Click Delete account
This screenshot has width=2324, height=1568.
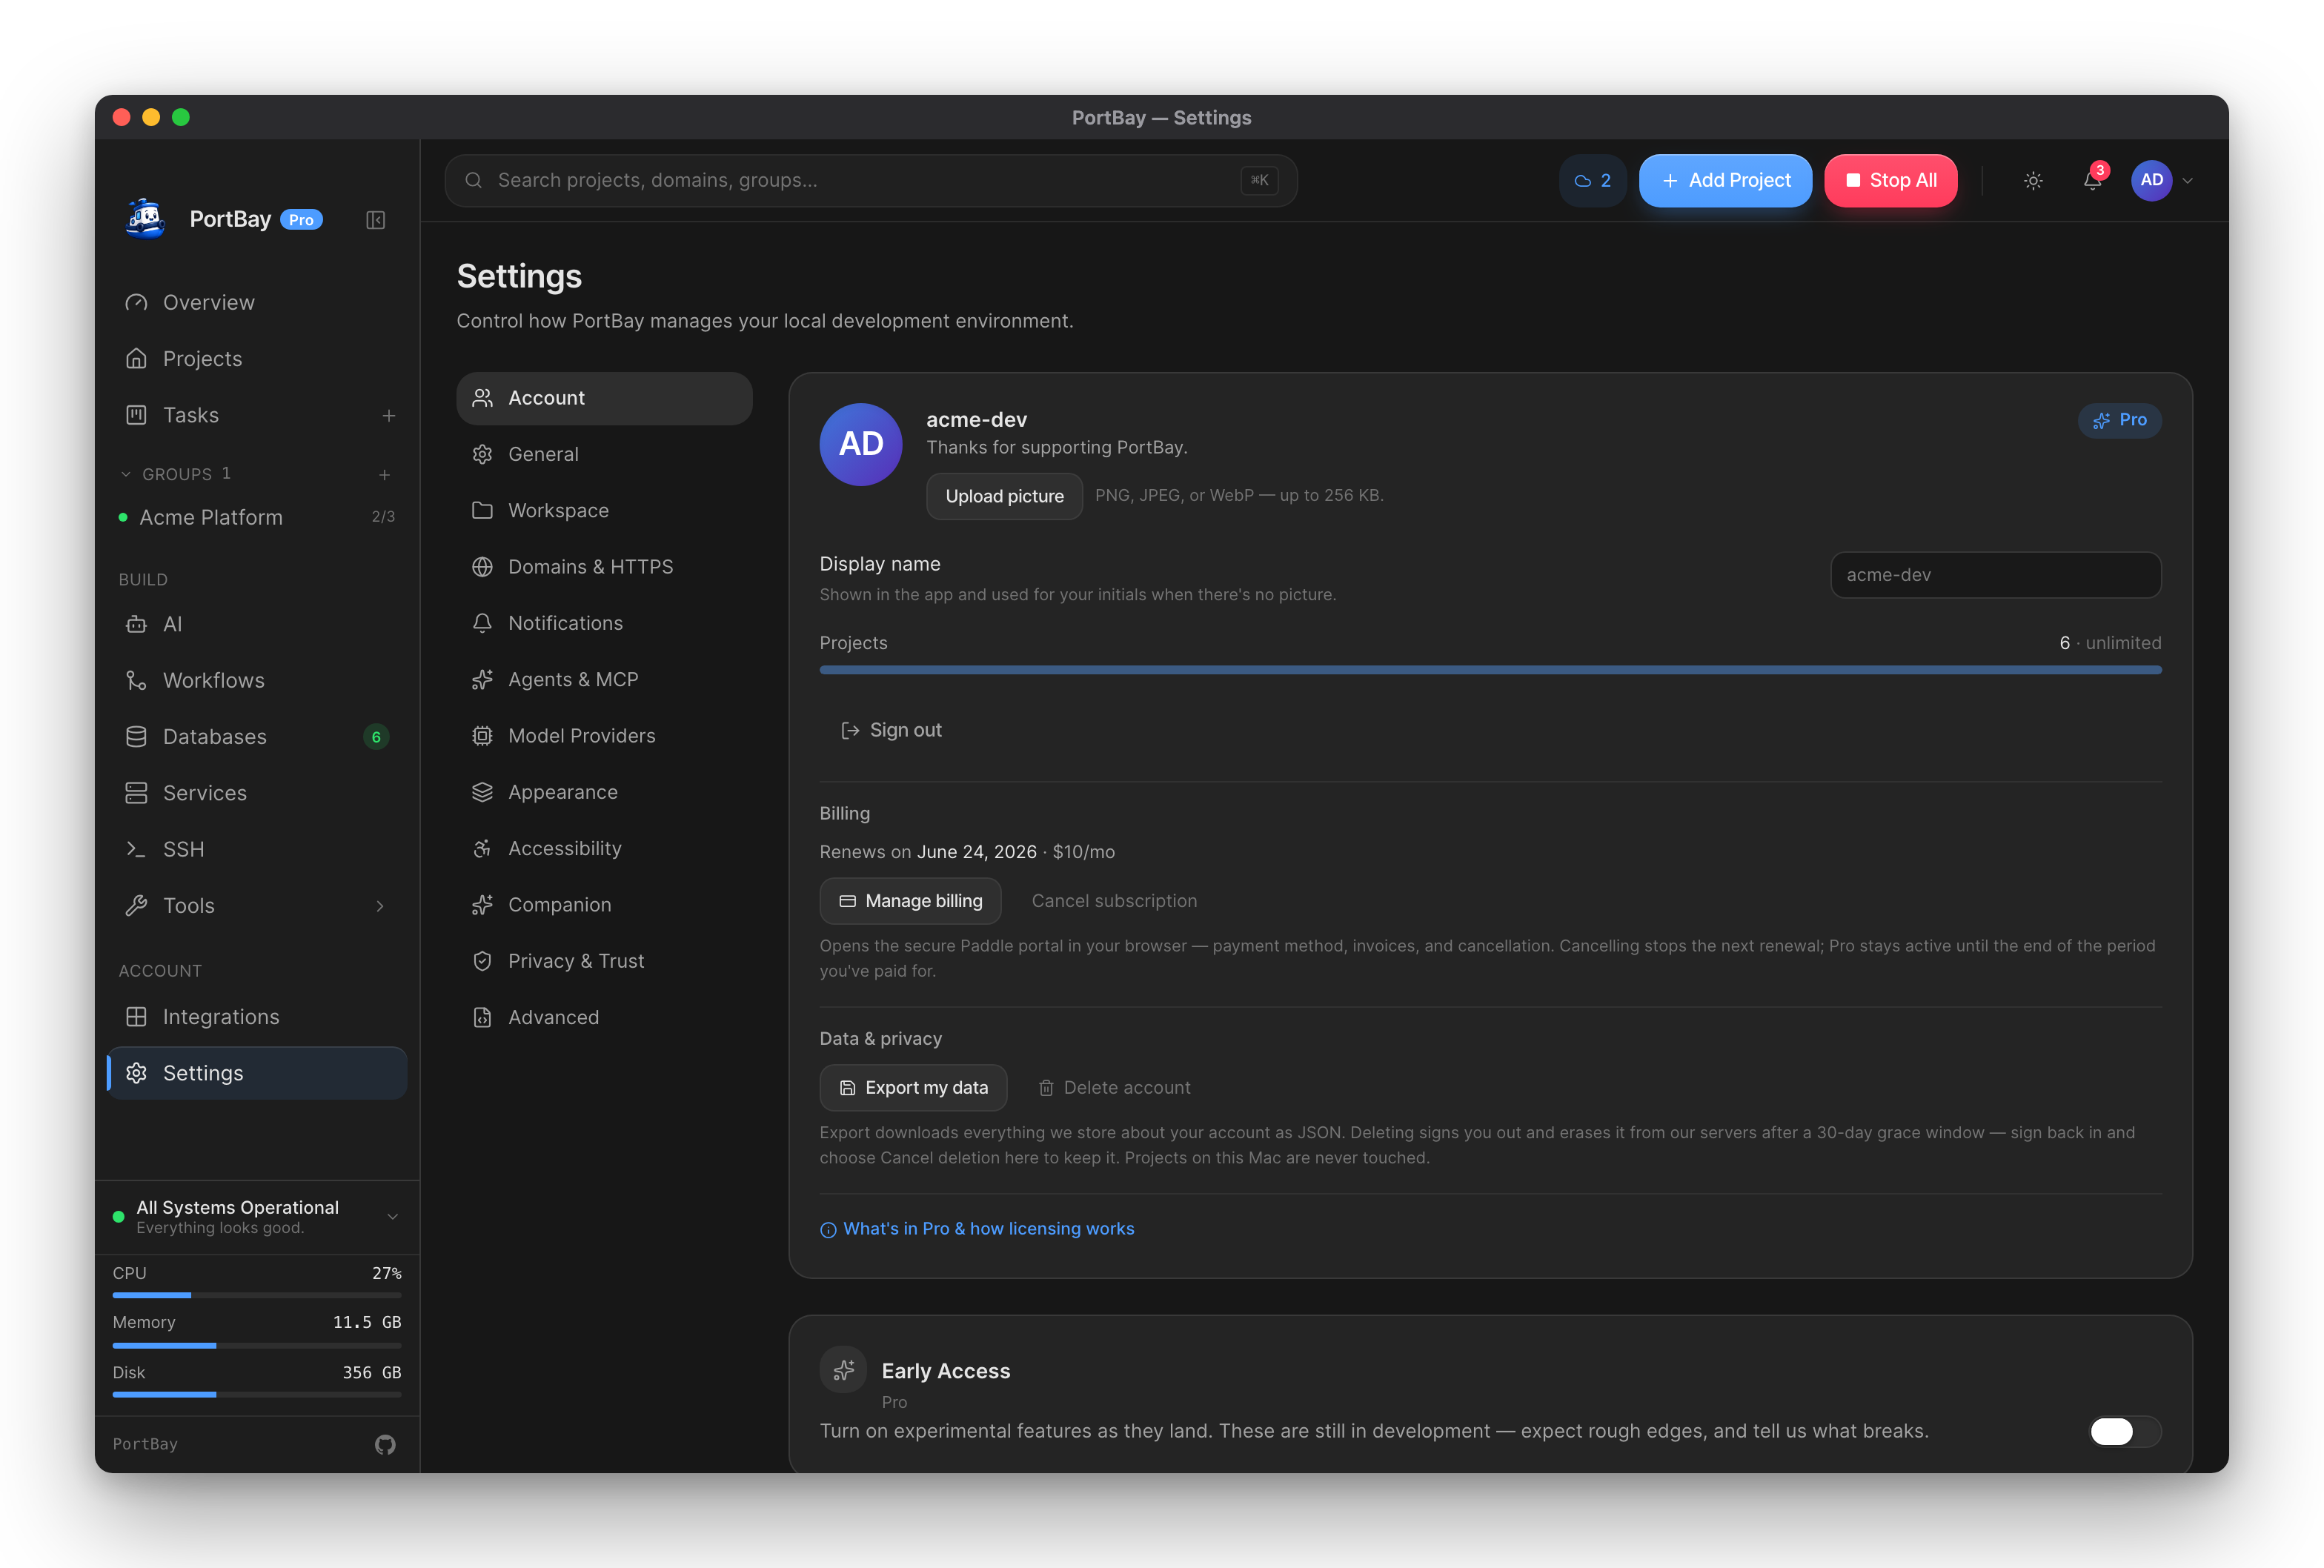(x=1115, y=1088)
